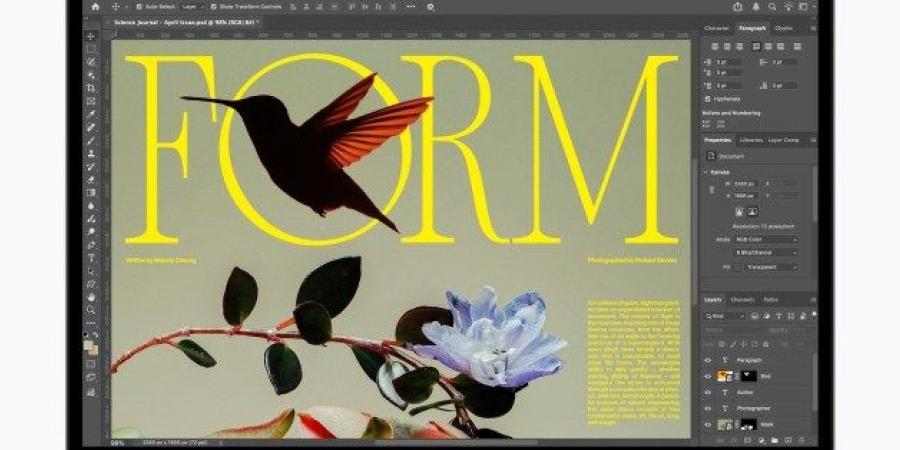Set canvas to portrait orientation in Properties
The image size is (900, 450).
coord(739,212)
